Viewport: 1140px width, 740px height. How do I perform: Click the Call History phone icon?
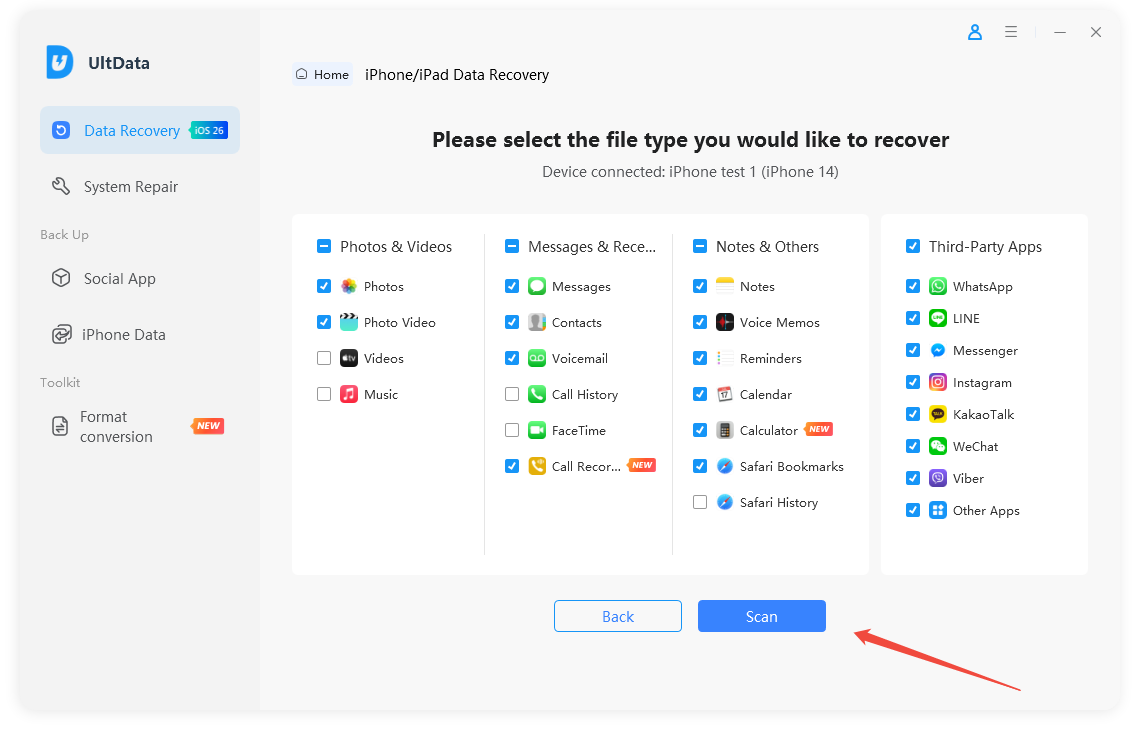click(537, 394)
